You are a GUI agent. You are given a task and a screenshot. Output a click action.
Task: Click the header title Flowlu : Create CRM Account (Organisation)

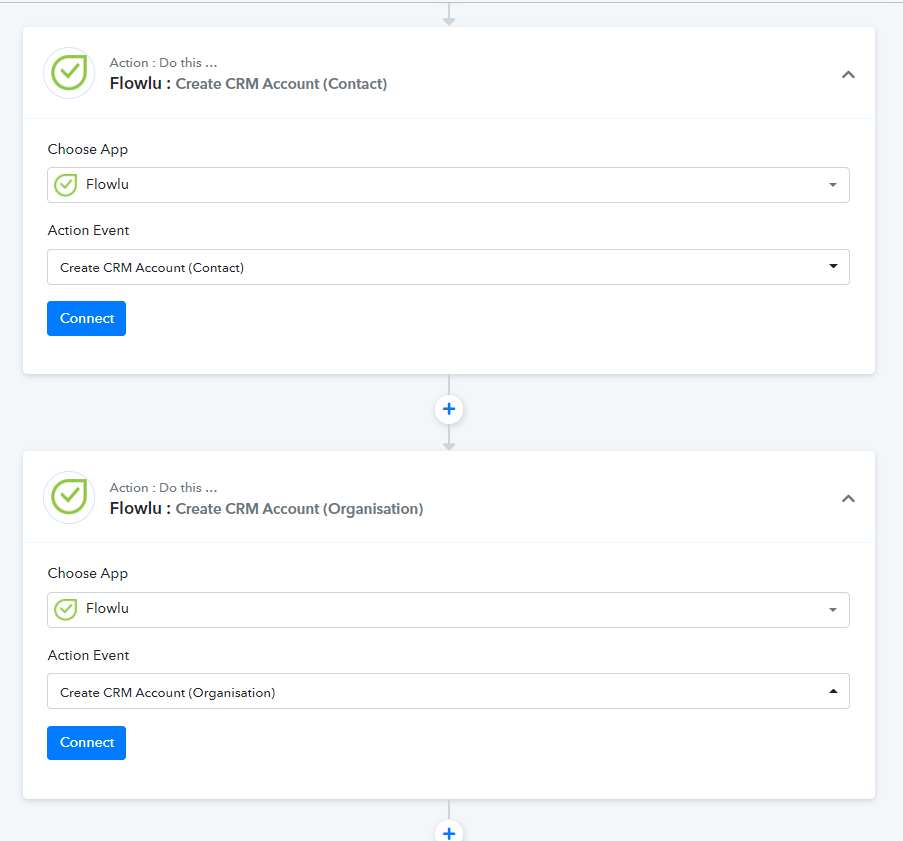pyautogui.click(x=266, y=509)
